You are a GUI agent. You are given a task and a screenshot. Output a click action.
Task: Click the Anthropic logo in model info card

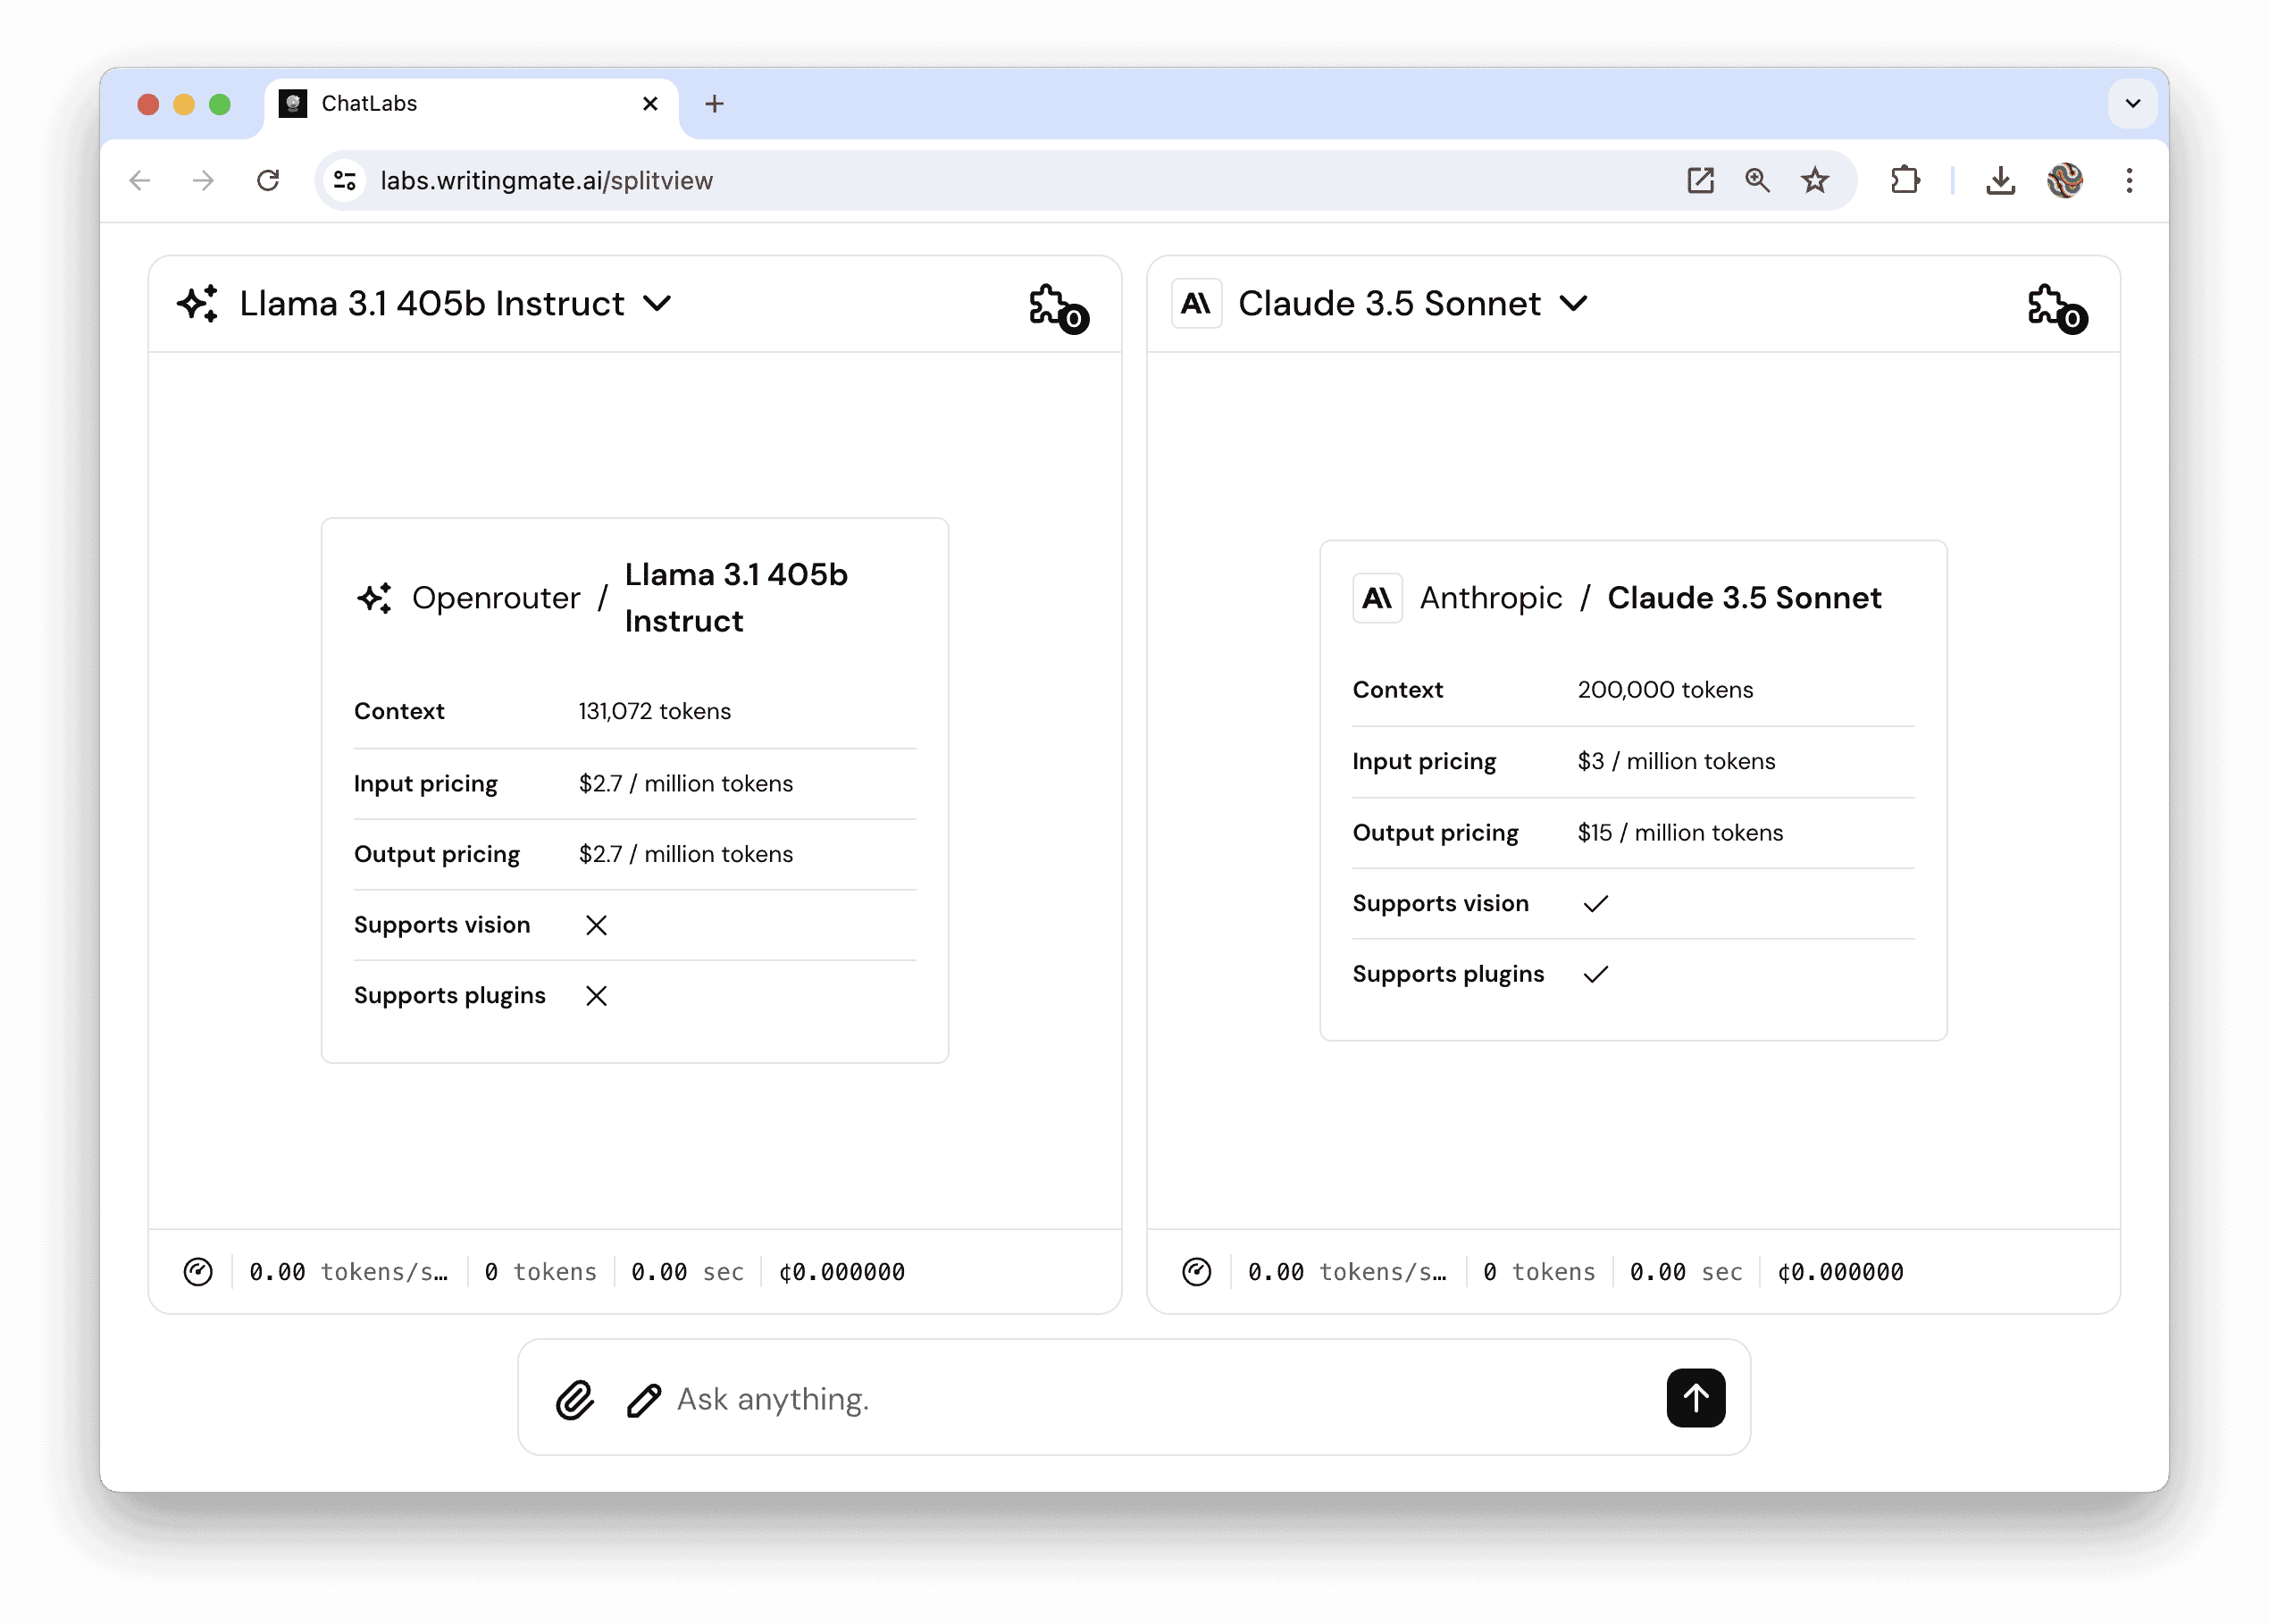pos(1377,598)
